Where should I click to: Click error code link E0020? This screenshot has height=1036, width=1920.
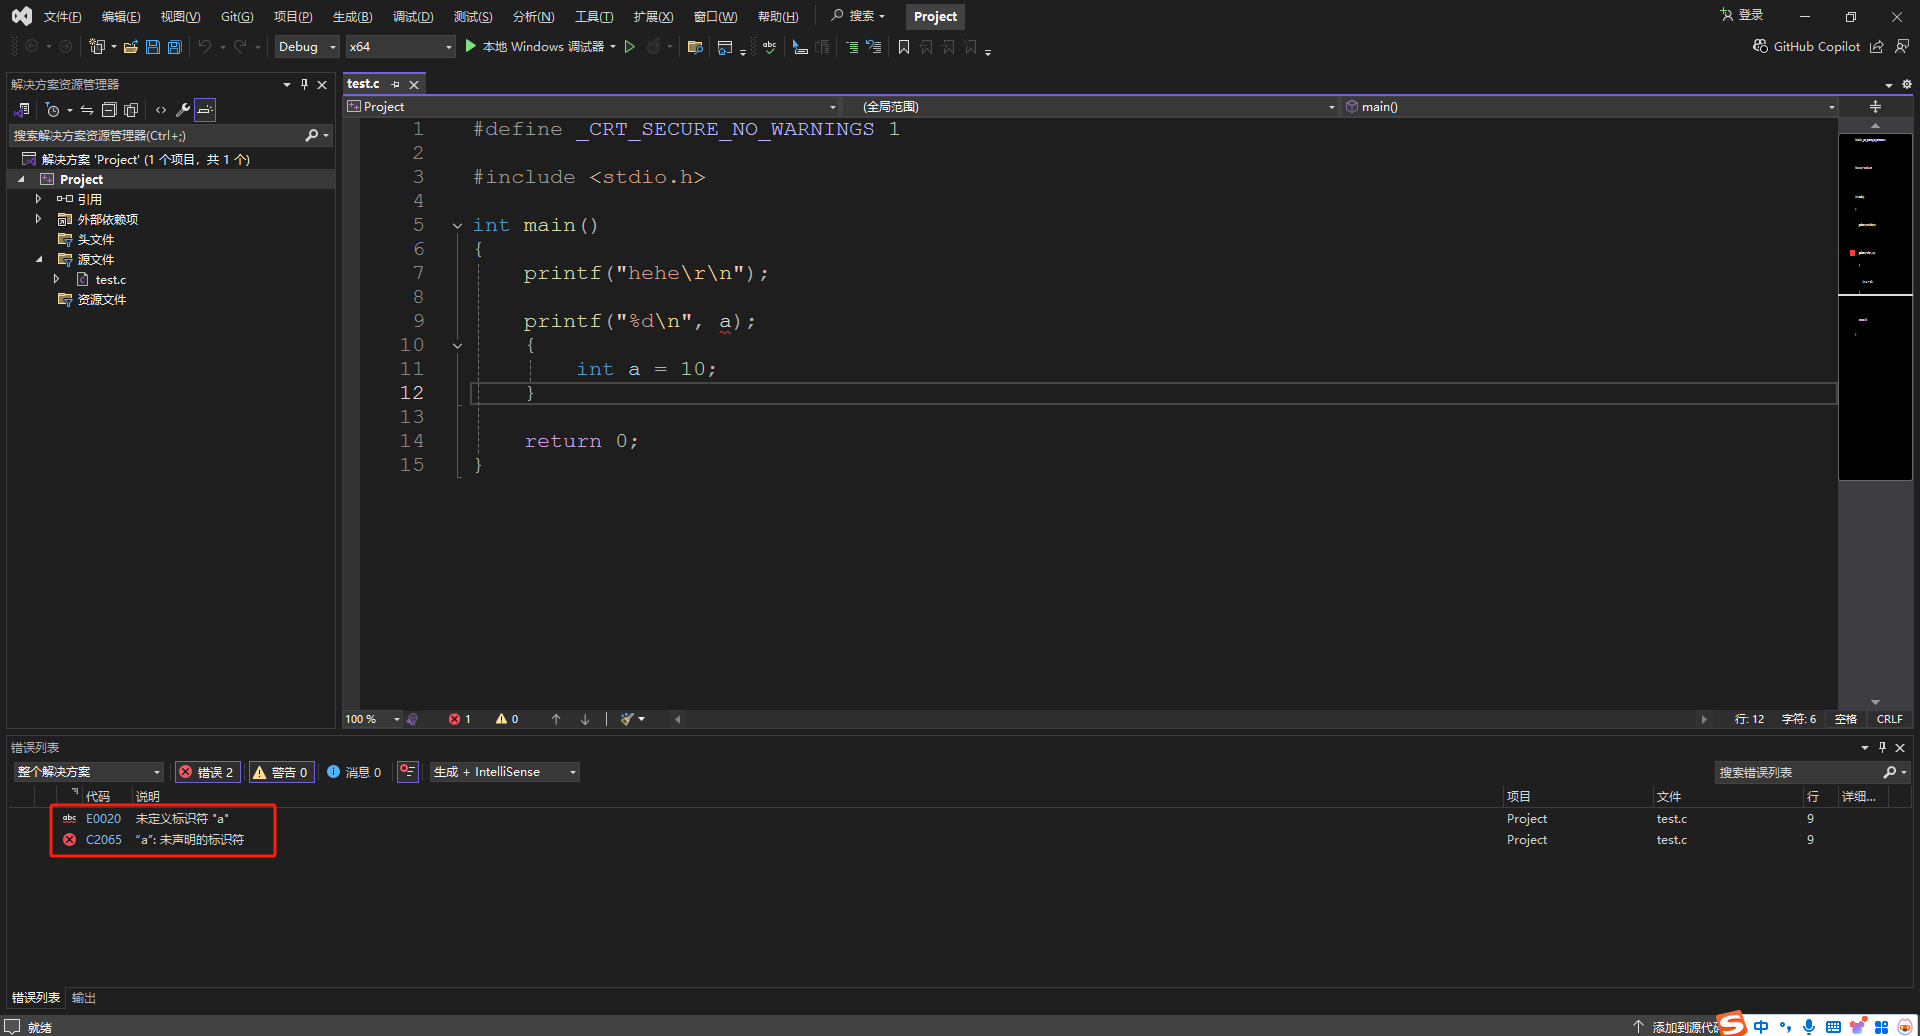click(103, 819)
